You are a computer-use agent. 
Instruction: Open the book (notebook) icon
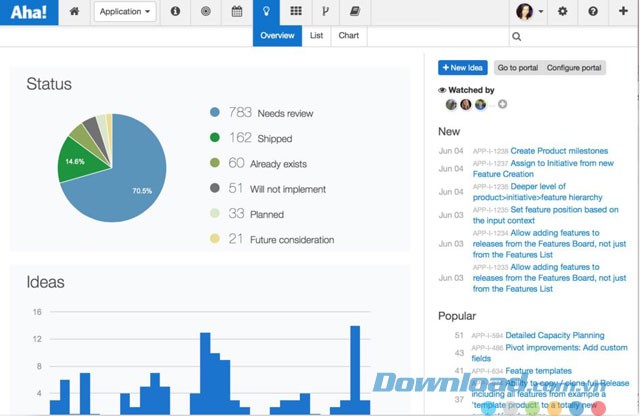(354, 12)
